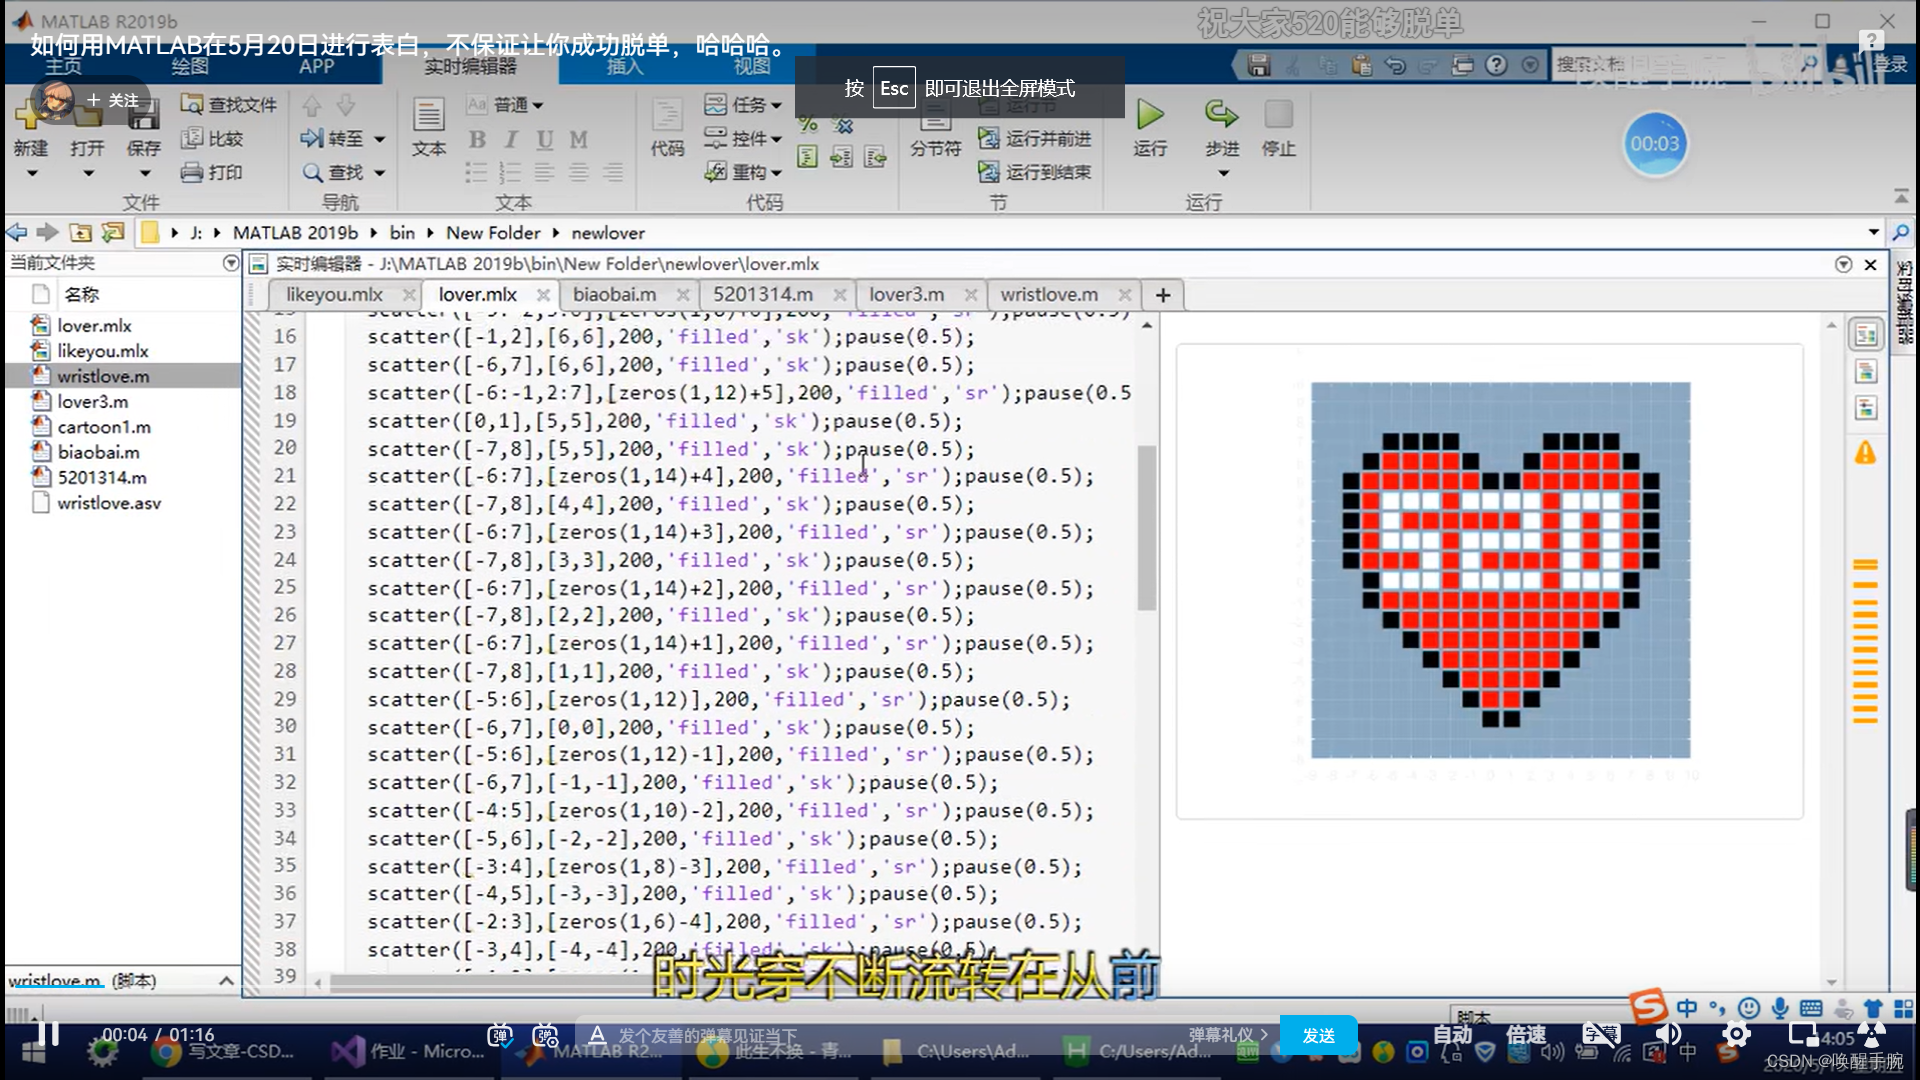Apply Italic formatting with I icon

tap(511, 139)
